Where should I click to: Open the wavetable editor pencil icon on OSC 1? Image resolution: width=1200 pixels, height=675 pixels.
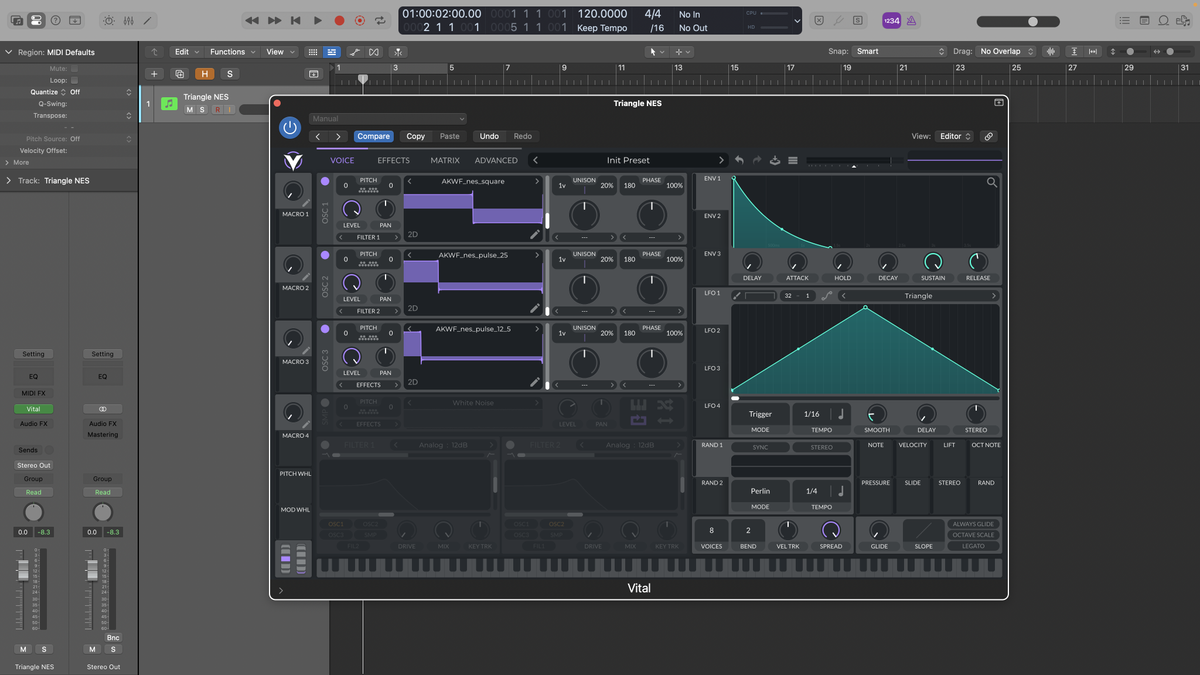(x=536, y=233)
